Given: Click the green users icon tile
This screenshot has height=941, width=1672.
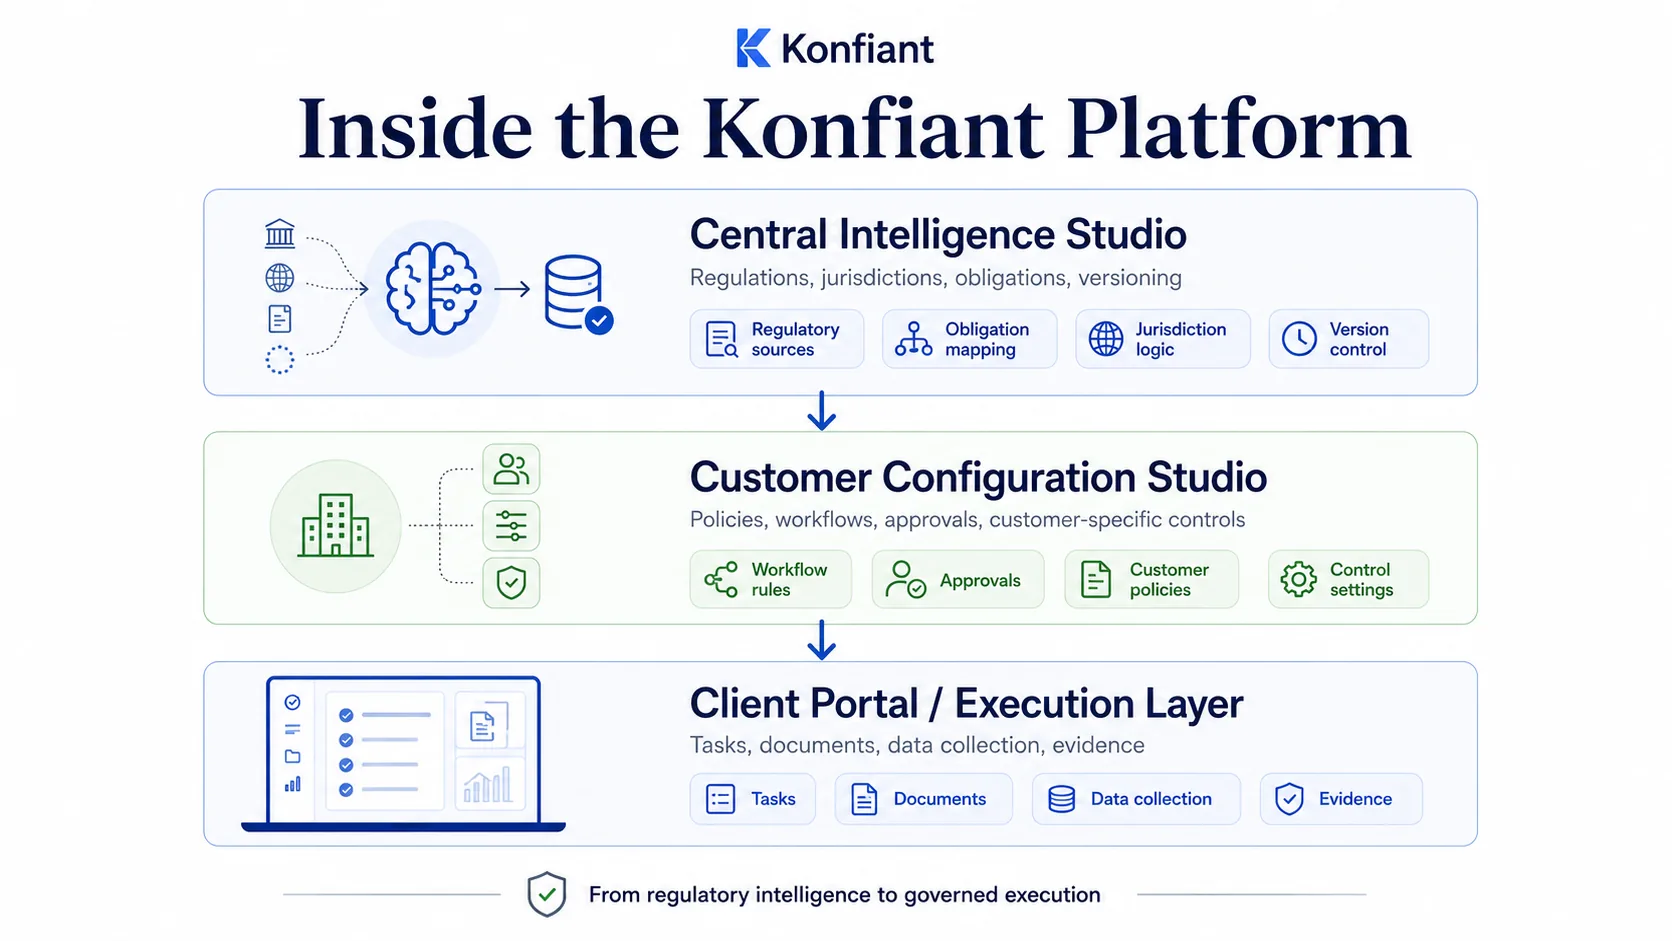Looking at the screenshot, I should (x=511, y=469).
